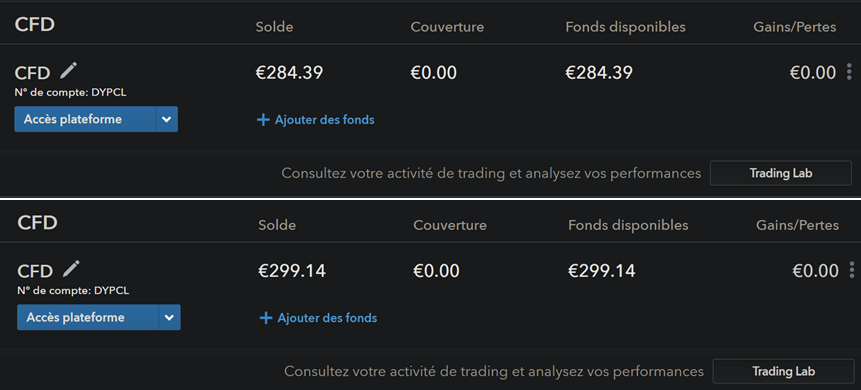
Task: Edit the CFD account name showing €299.14 balance
Action: (71, 269)
